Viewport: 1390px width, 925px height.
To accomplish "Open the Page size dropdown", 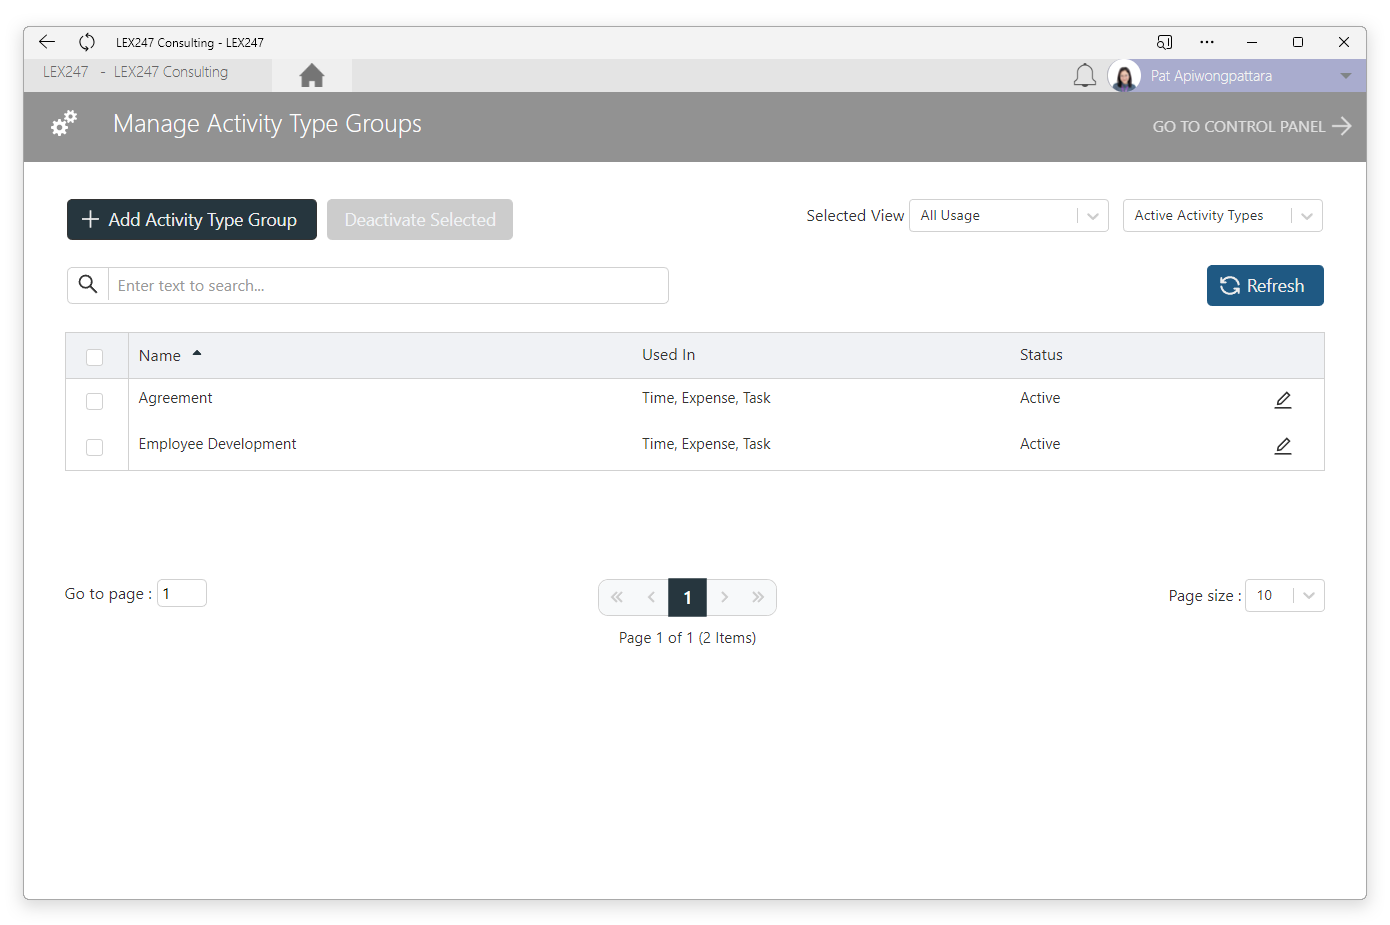I will coord(1285,596).
